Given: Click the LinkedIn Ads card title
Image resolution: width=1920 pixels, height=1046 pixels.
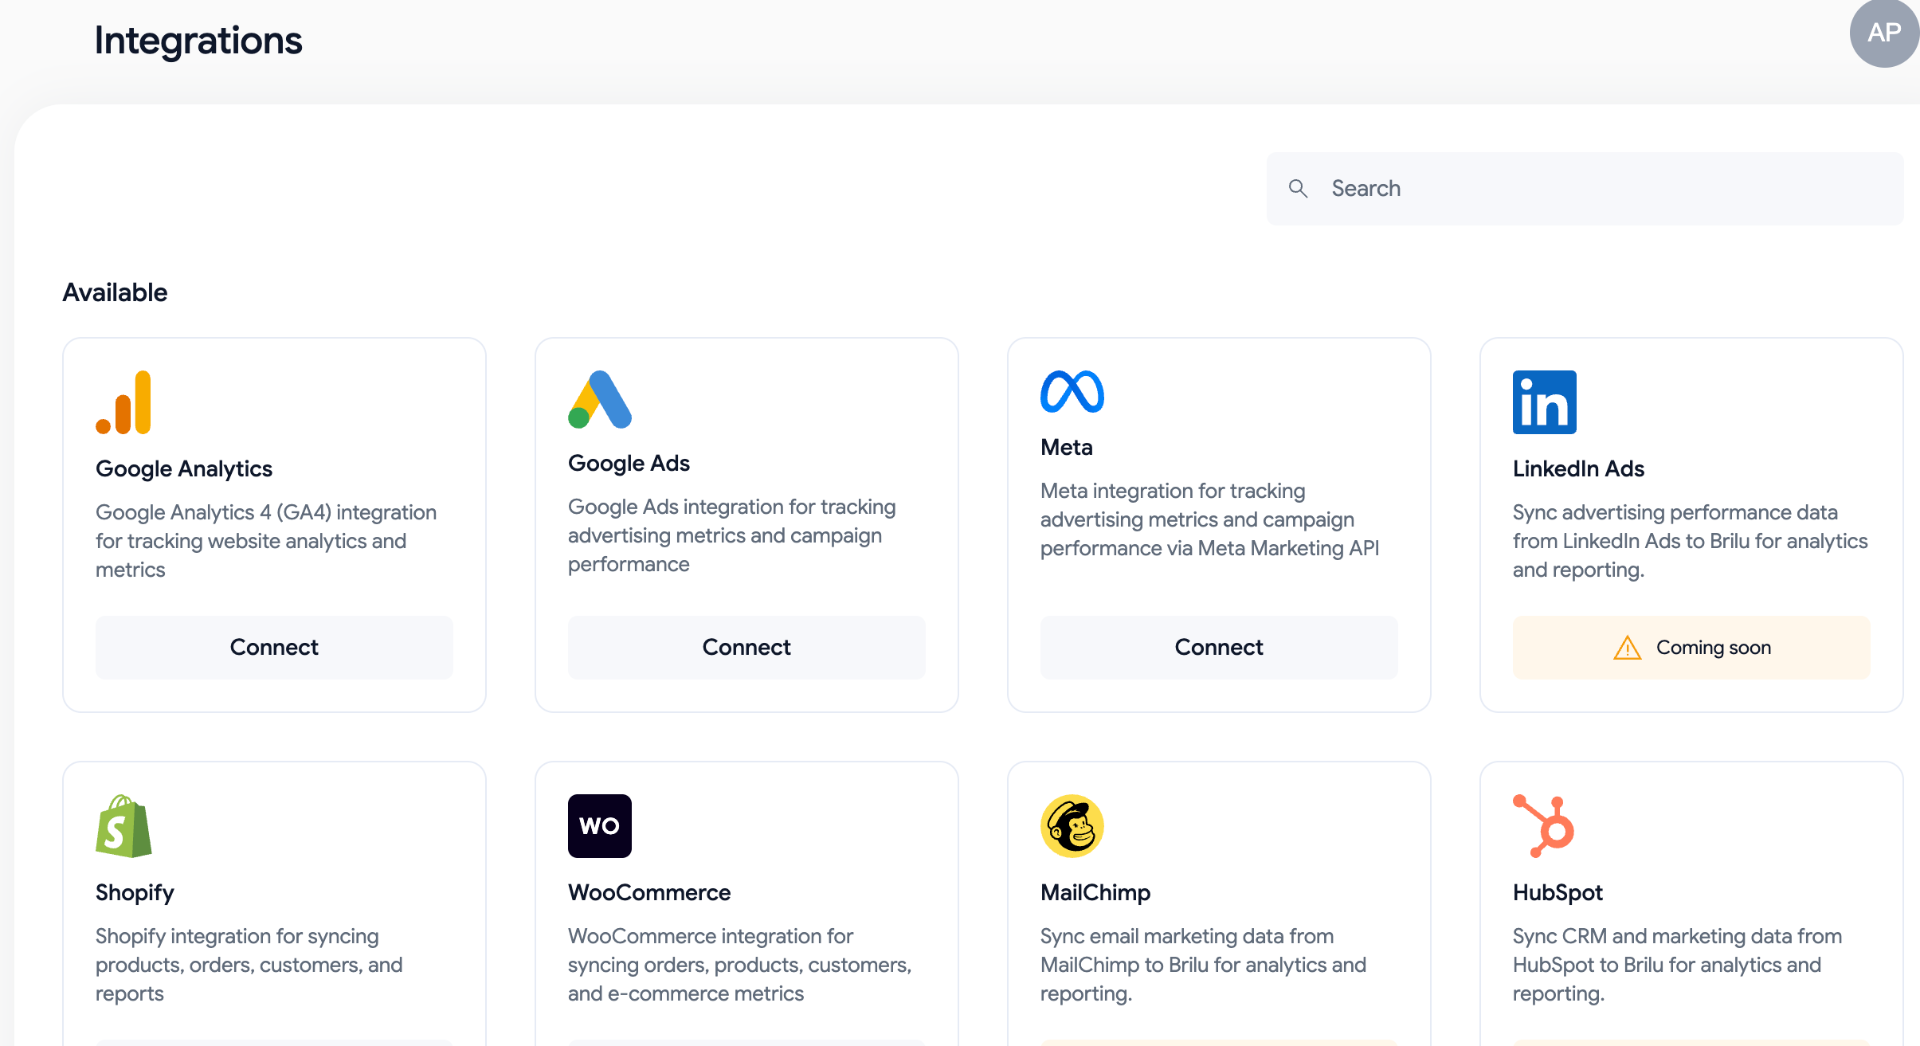Looking at the screenshot, I should (x=1578, y=469).
